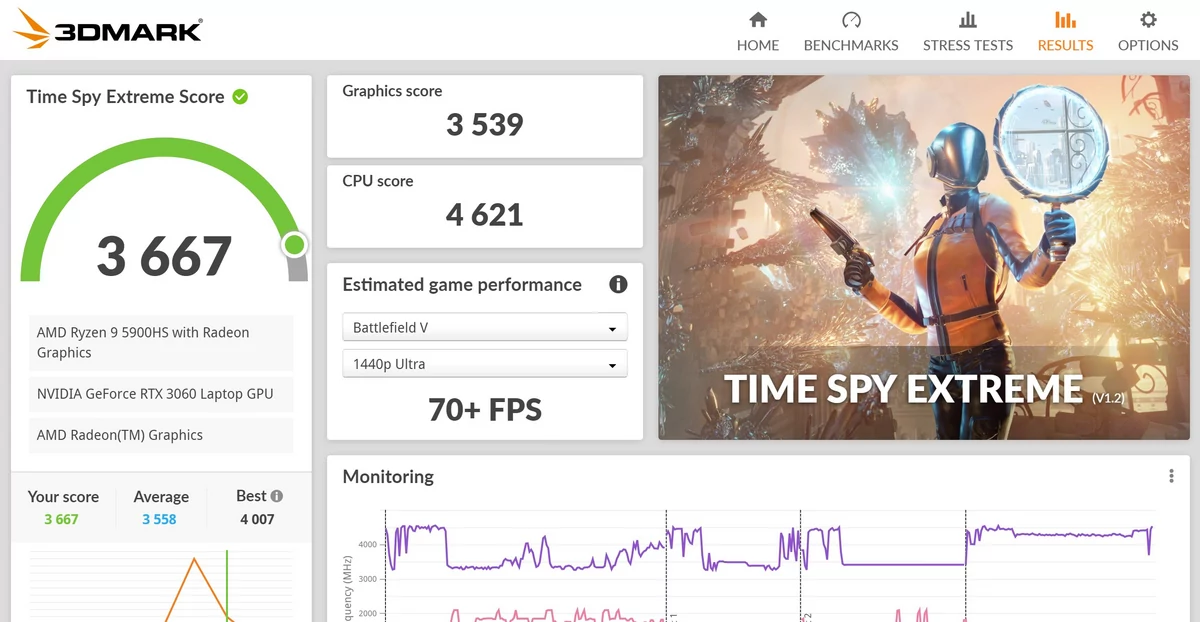Click the Options gear icon
This screenshot has height=622, width=1200.
coord(1148,20)
